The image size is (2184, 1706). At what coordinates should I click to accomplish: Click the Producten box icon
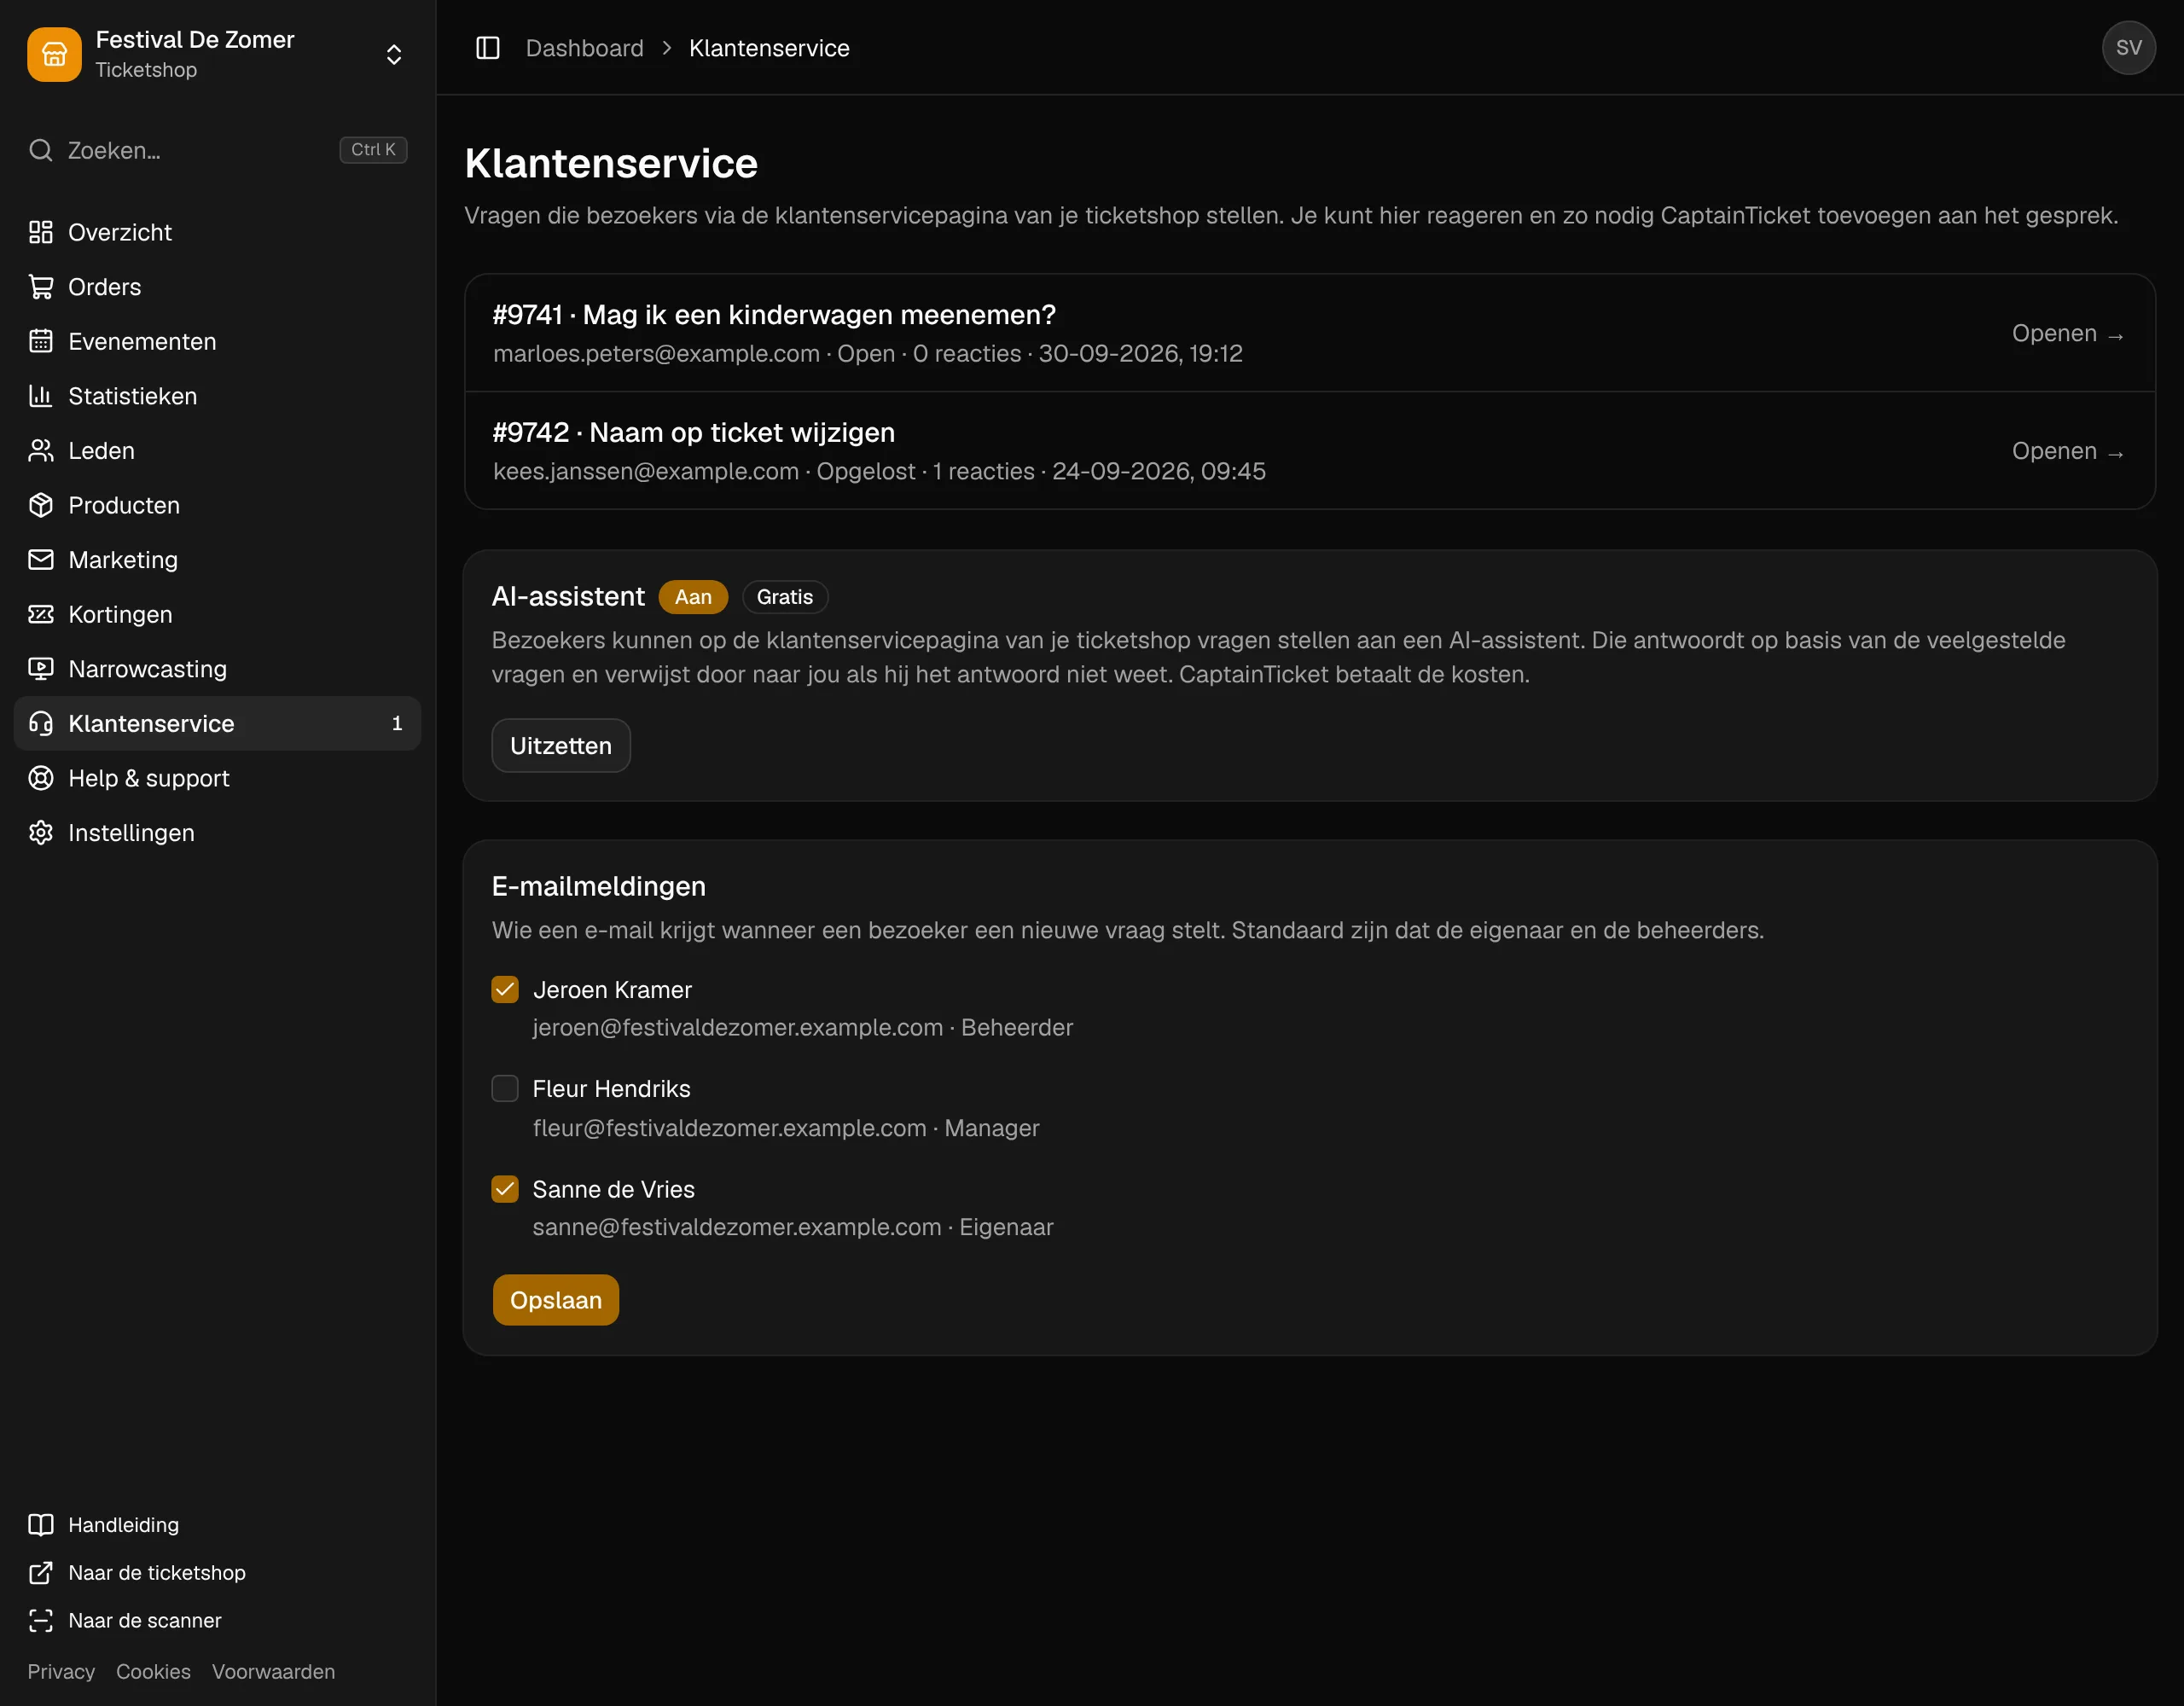[41, 505]
